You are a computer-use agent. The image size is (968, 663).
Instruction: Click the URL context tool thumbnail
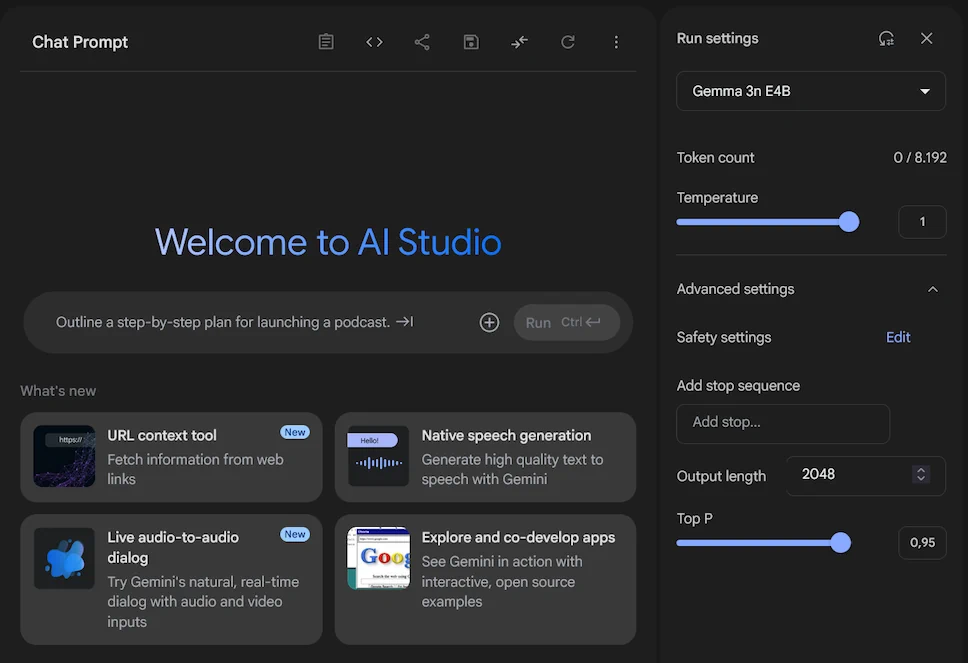point(64,456)
